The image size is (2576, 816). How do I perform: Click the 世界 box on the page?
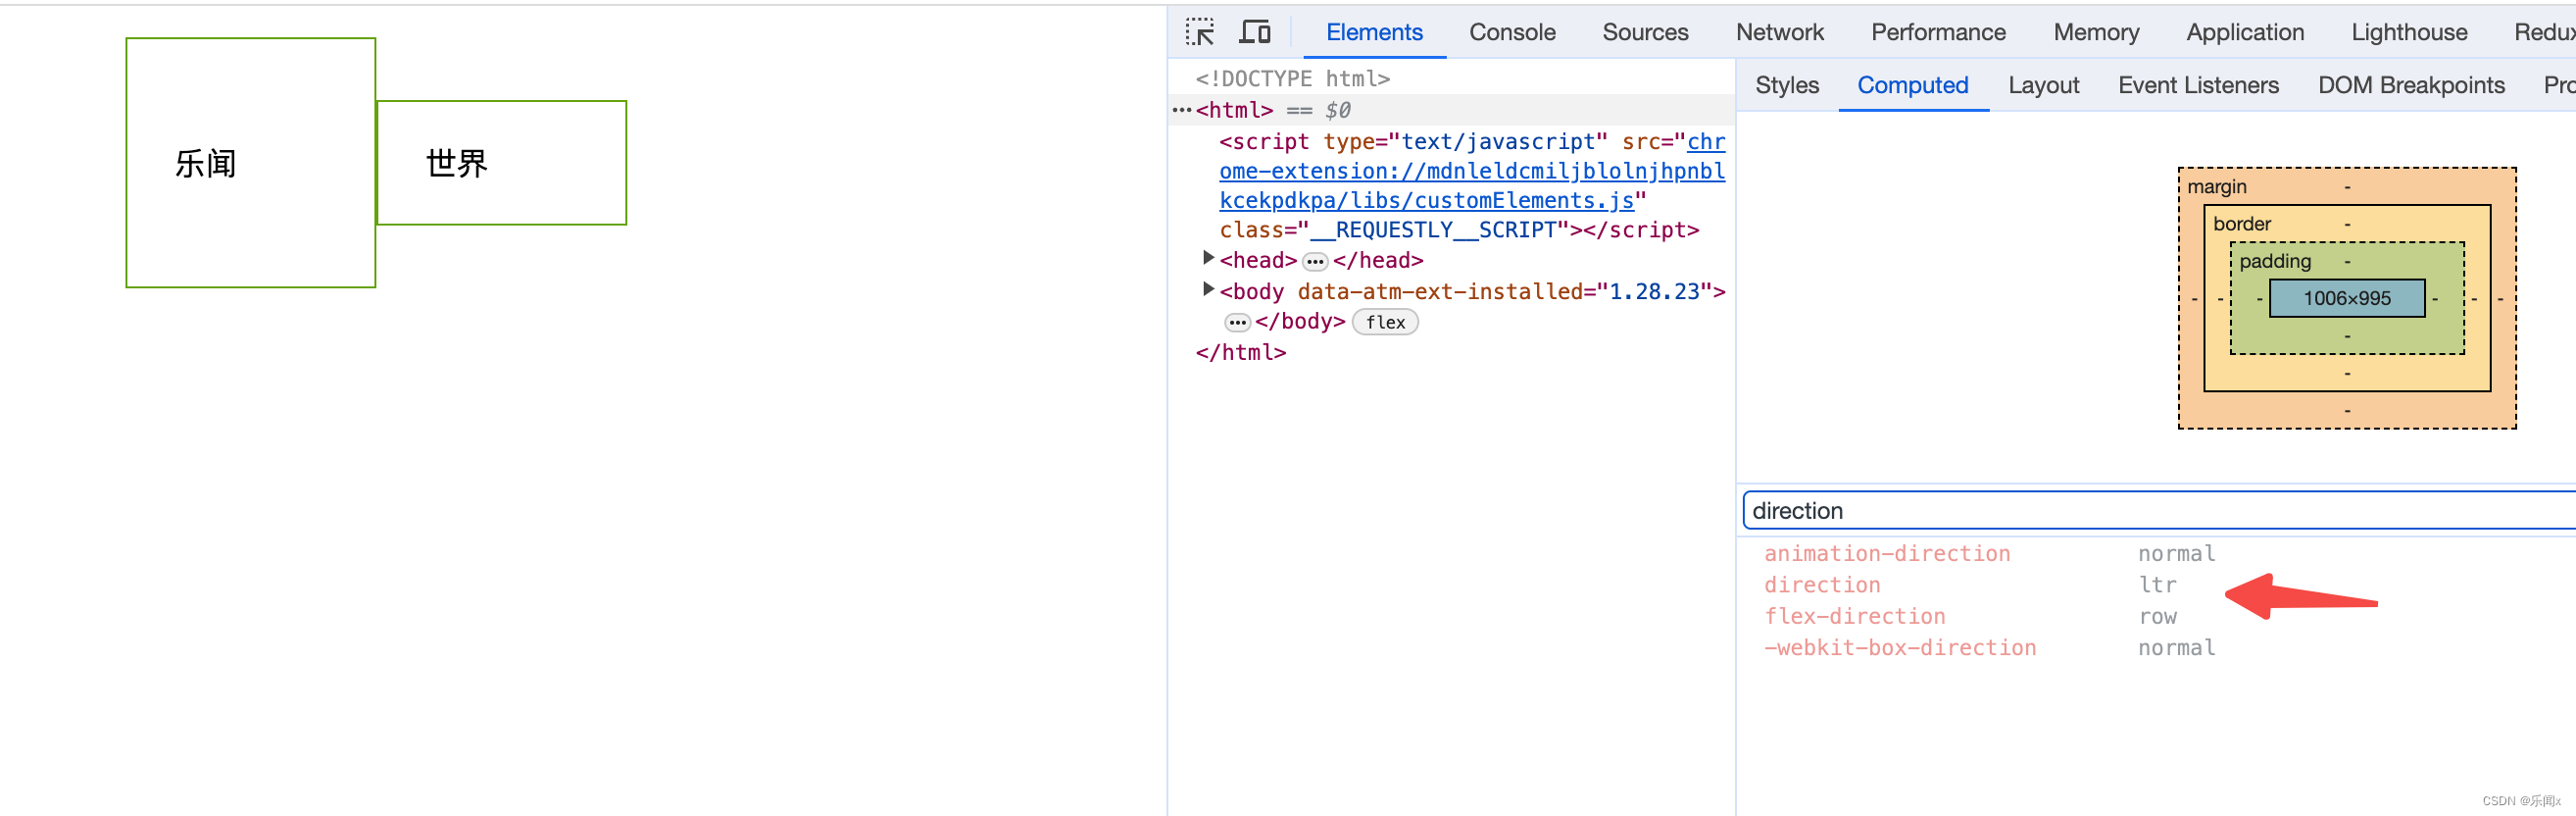click(x=501, y=163)
